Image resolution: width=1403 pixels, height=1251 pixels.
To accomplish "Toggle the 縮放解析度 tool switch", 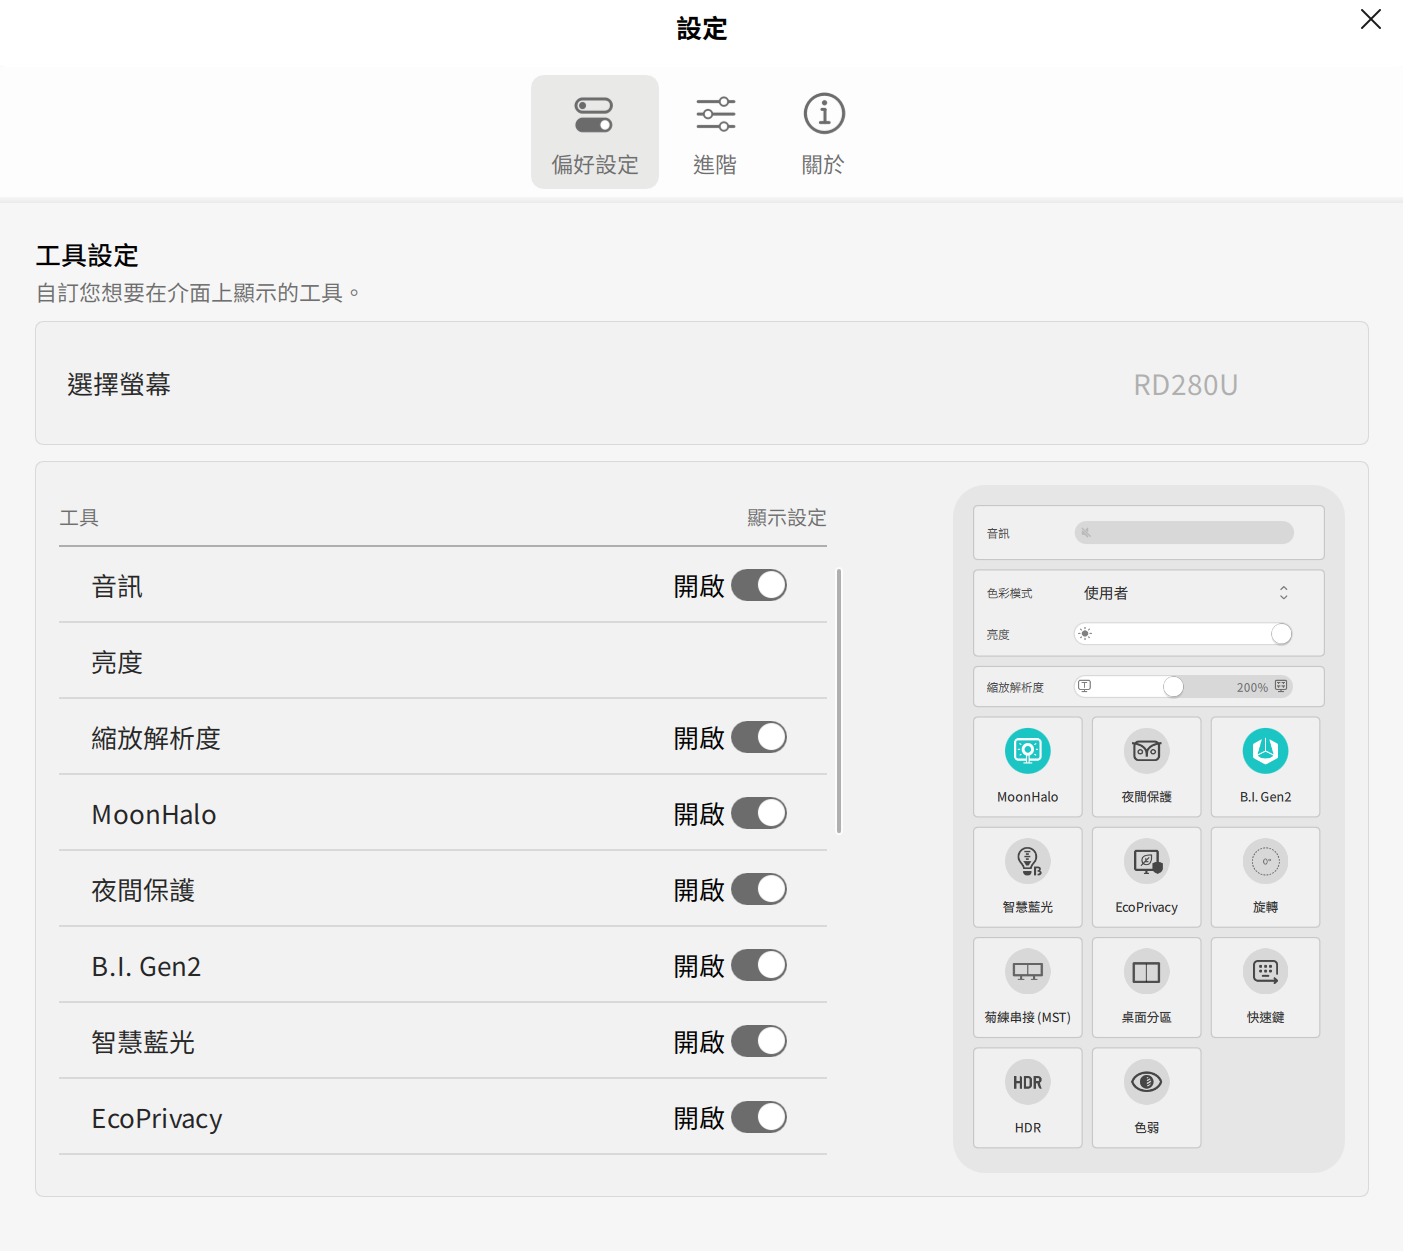I will coord(759,737).
